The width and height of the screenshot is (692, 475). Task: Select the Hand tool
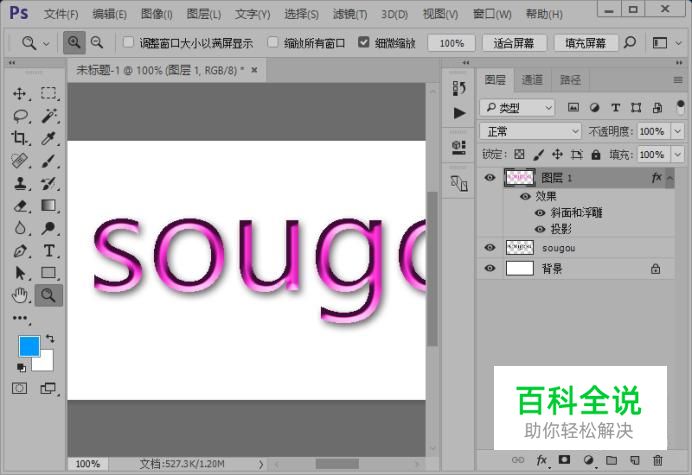19,295
